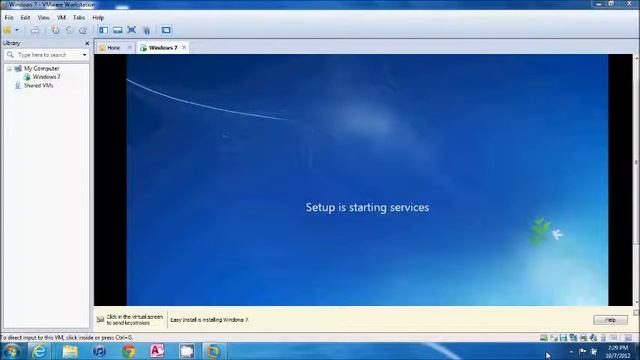This screenshot has width=640, height=360.
Task: Close the Windows 7 tab
Action: tap(184, 47)
